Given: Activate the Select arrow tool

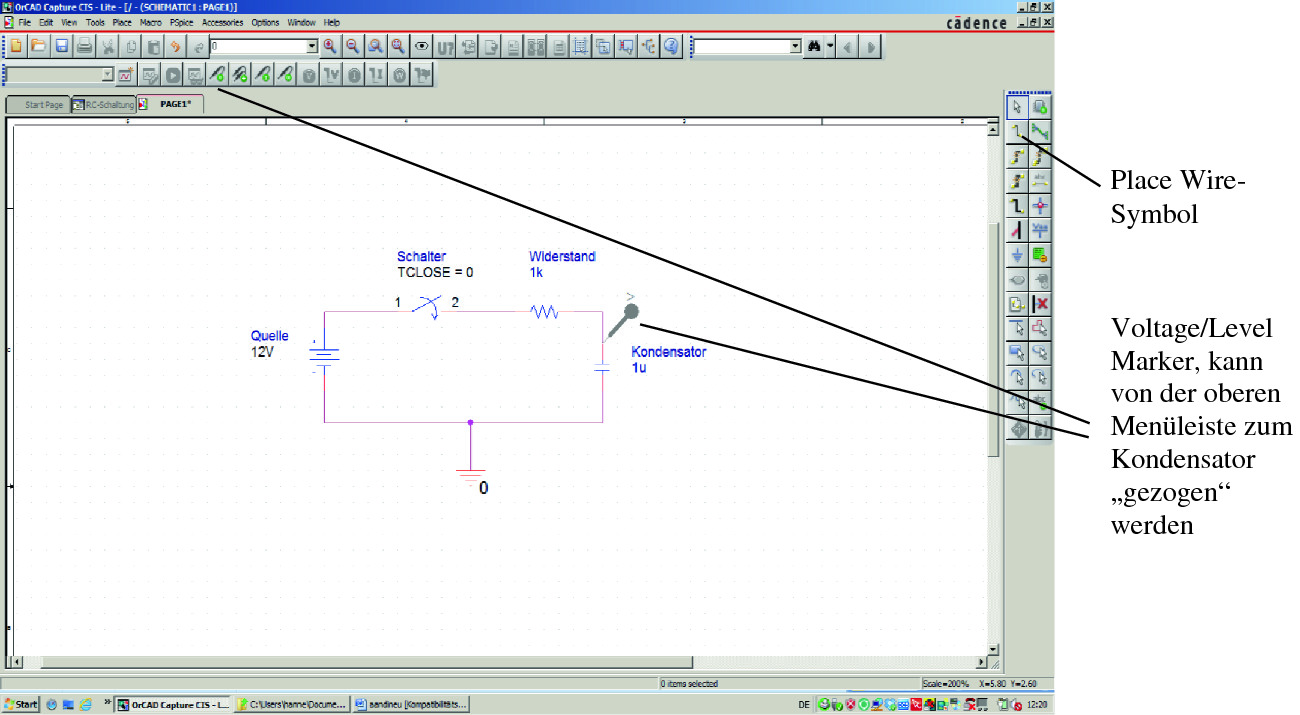Looking at the screenshot, I should point(1017,107).
